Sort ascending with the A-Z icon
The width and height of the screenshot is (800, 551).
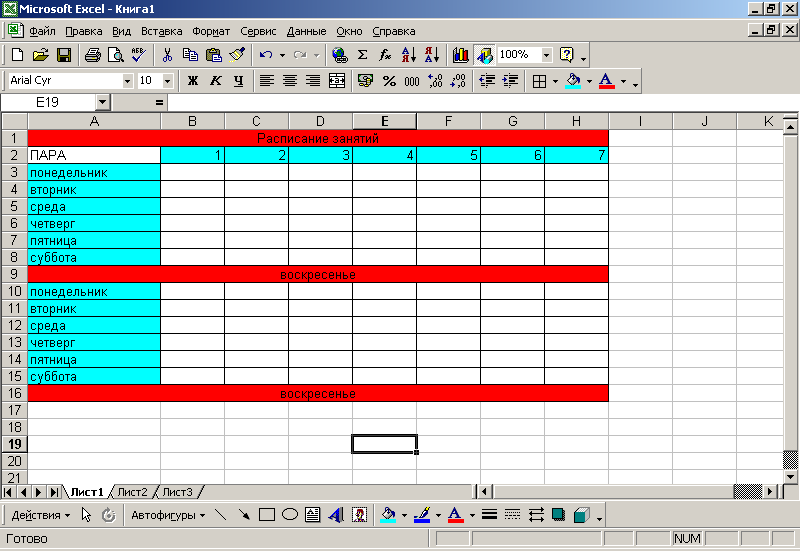(x=409, y=55)
